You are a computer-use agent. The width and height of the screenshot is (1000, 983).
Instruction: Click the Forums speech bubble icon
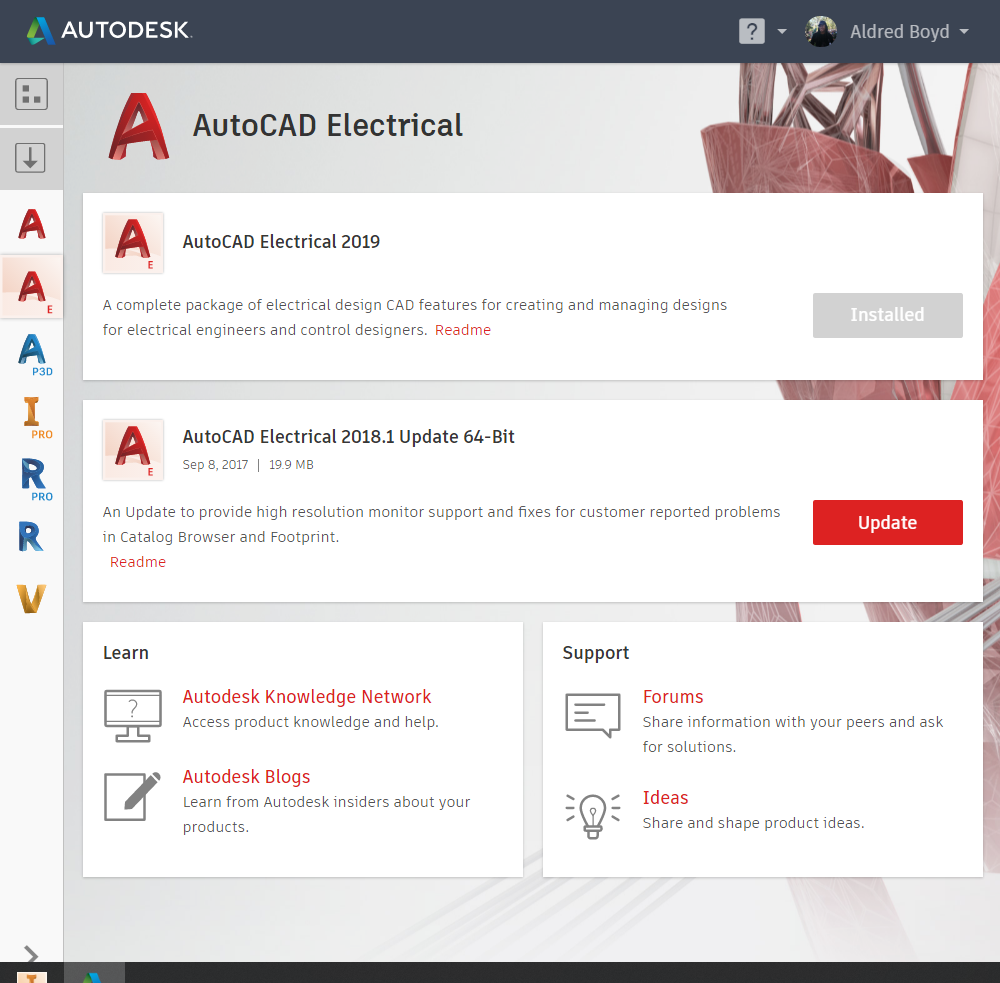click(592, 713)
